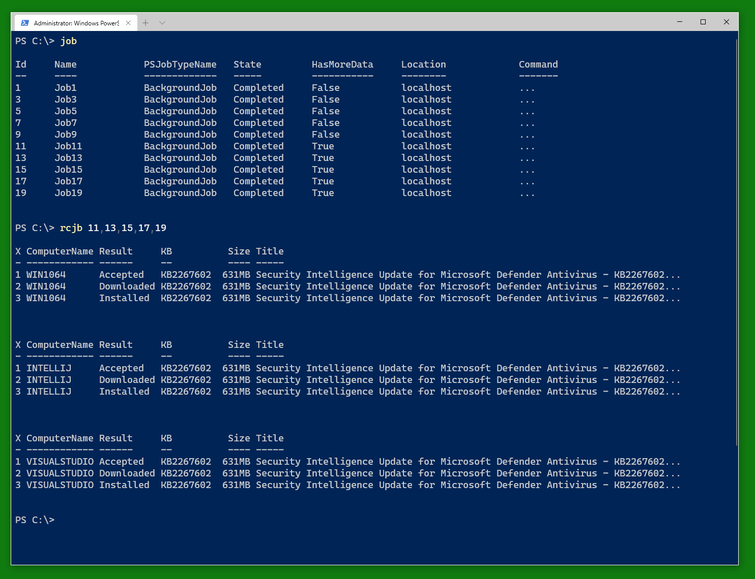Click the 'PSJobTypeName' column header
This screenshot has width=755, height=579.
coord(180,65)
